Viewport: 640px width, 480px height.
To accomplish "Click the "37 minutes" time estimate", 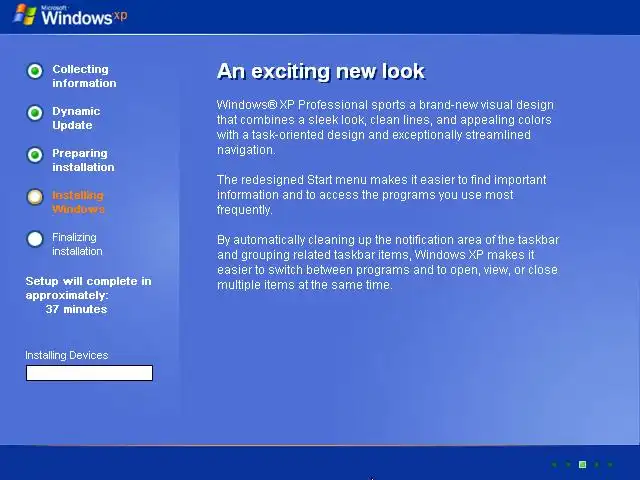I will click(76, 309).
